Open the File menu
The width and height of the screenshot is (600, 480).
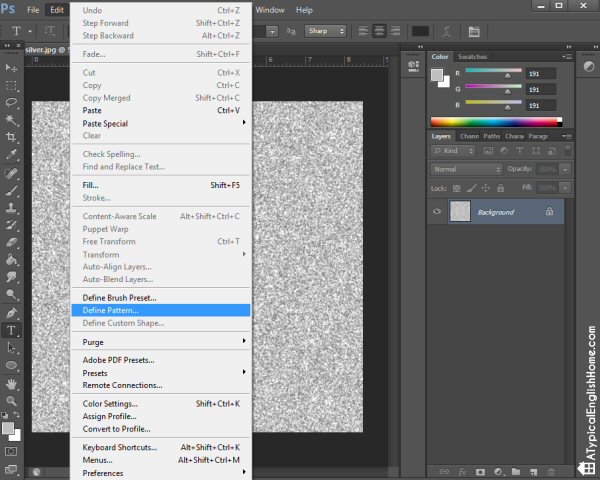(33, 10)
